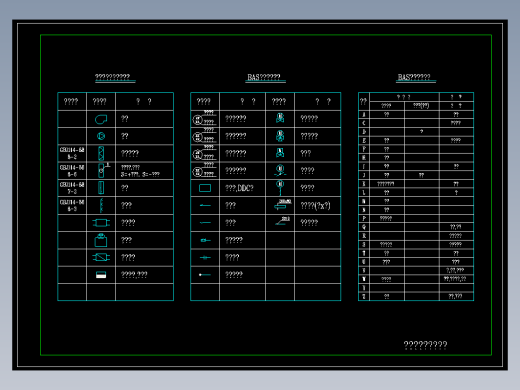The image size is (520, 390).
Task: Pick the circular fan symbol with triangle
Action: [x=101, y=136]
